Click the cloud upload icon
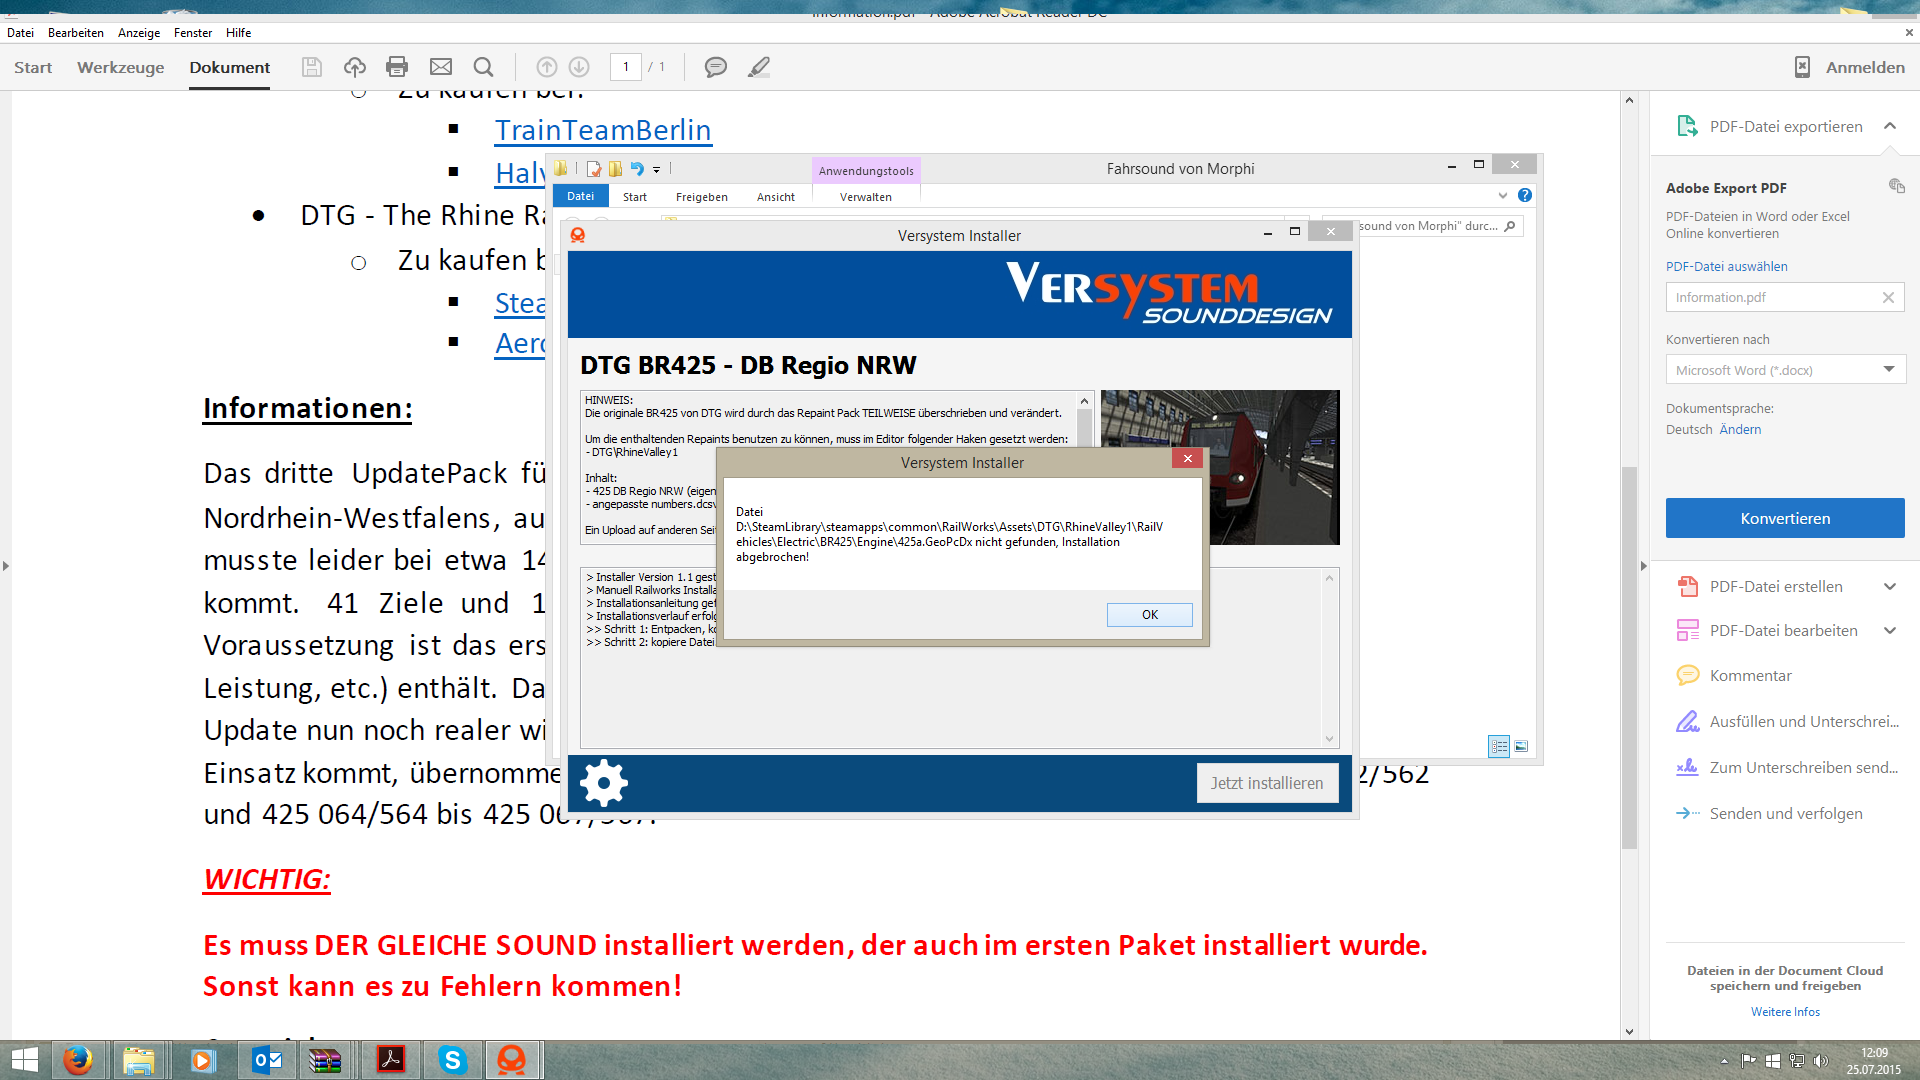The image size is (1920, 1080). coord(354,67)
